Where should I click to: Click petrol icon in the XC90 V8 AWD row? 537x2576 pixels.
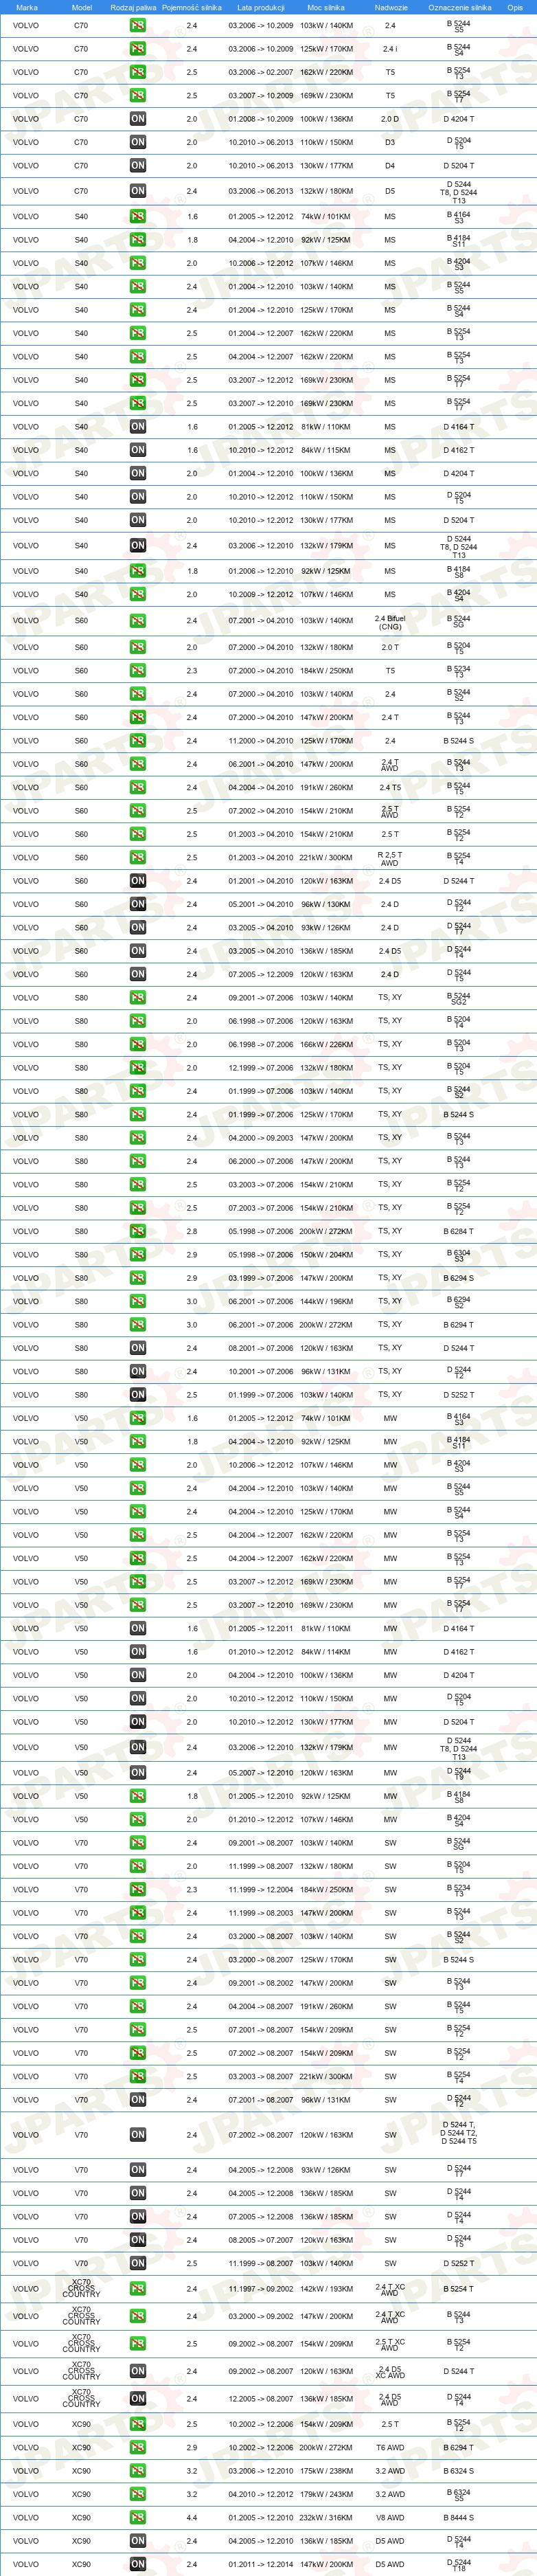tap(138, 2518)
